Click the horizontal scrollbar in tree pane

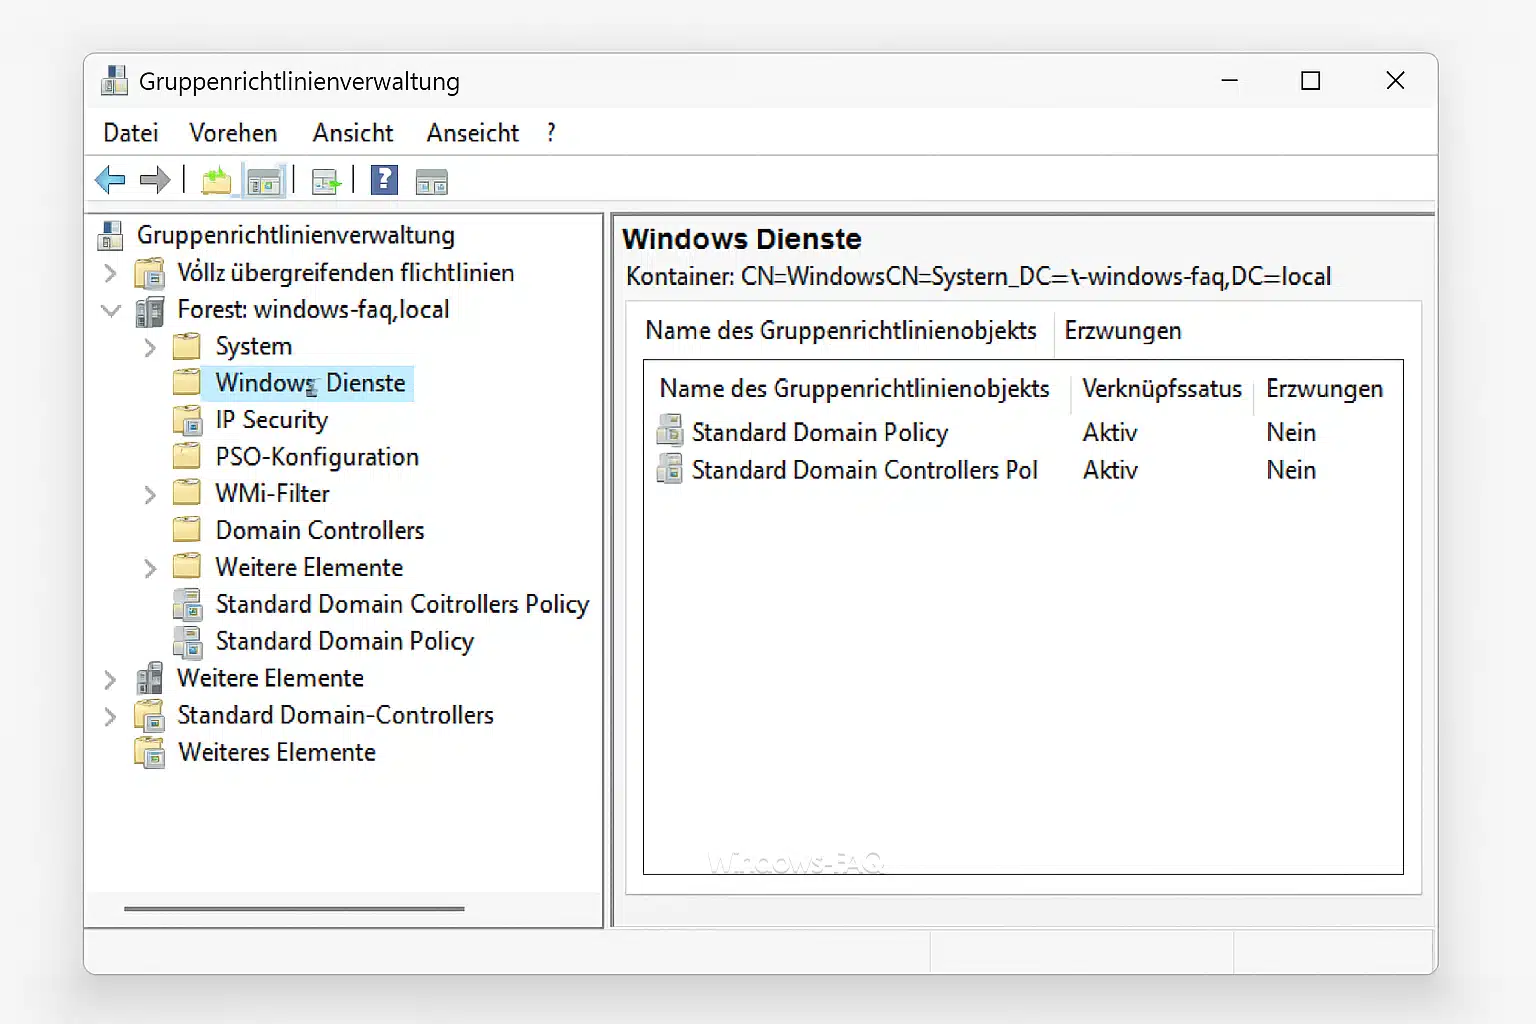pos(294,909)
